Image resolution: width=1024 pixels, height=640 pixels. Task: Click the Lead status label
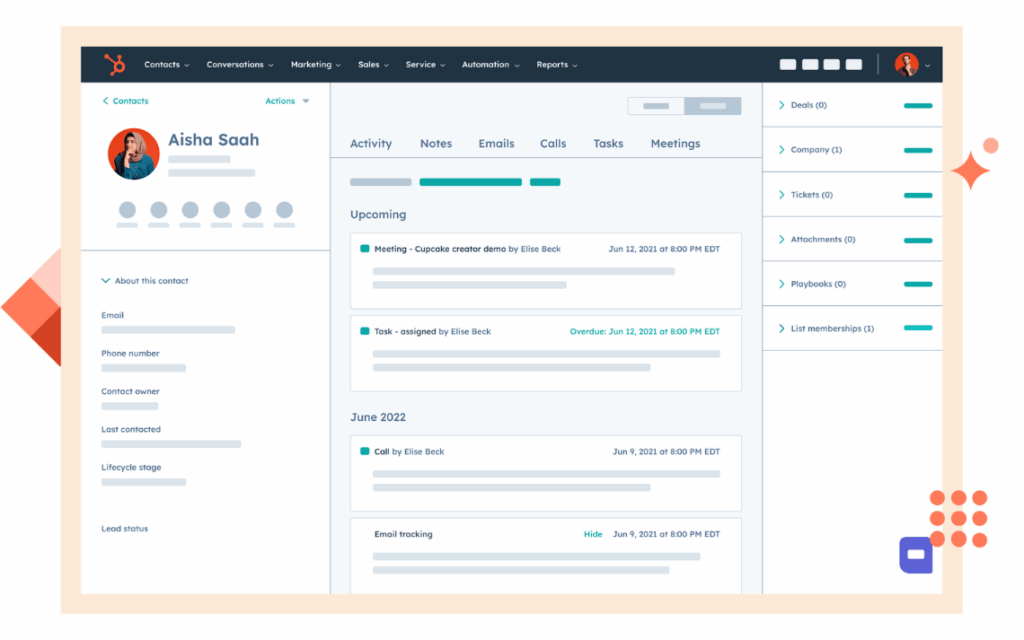(125, 528)
